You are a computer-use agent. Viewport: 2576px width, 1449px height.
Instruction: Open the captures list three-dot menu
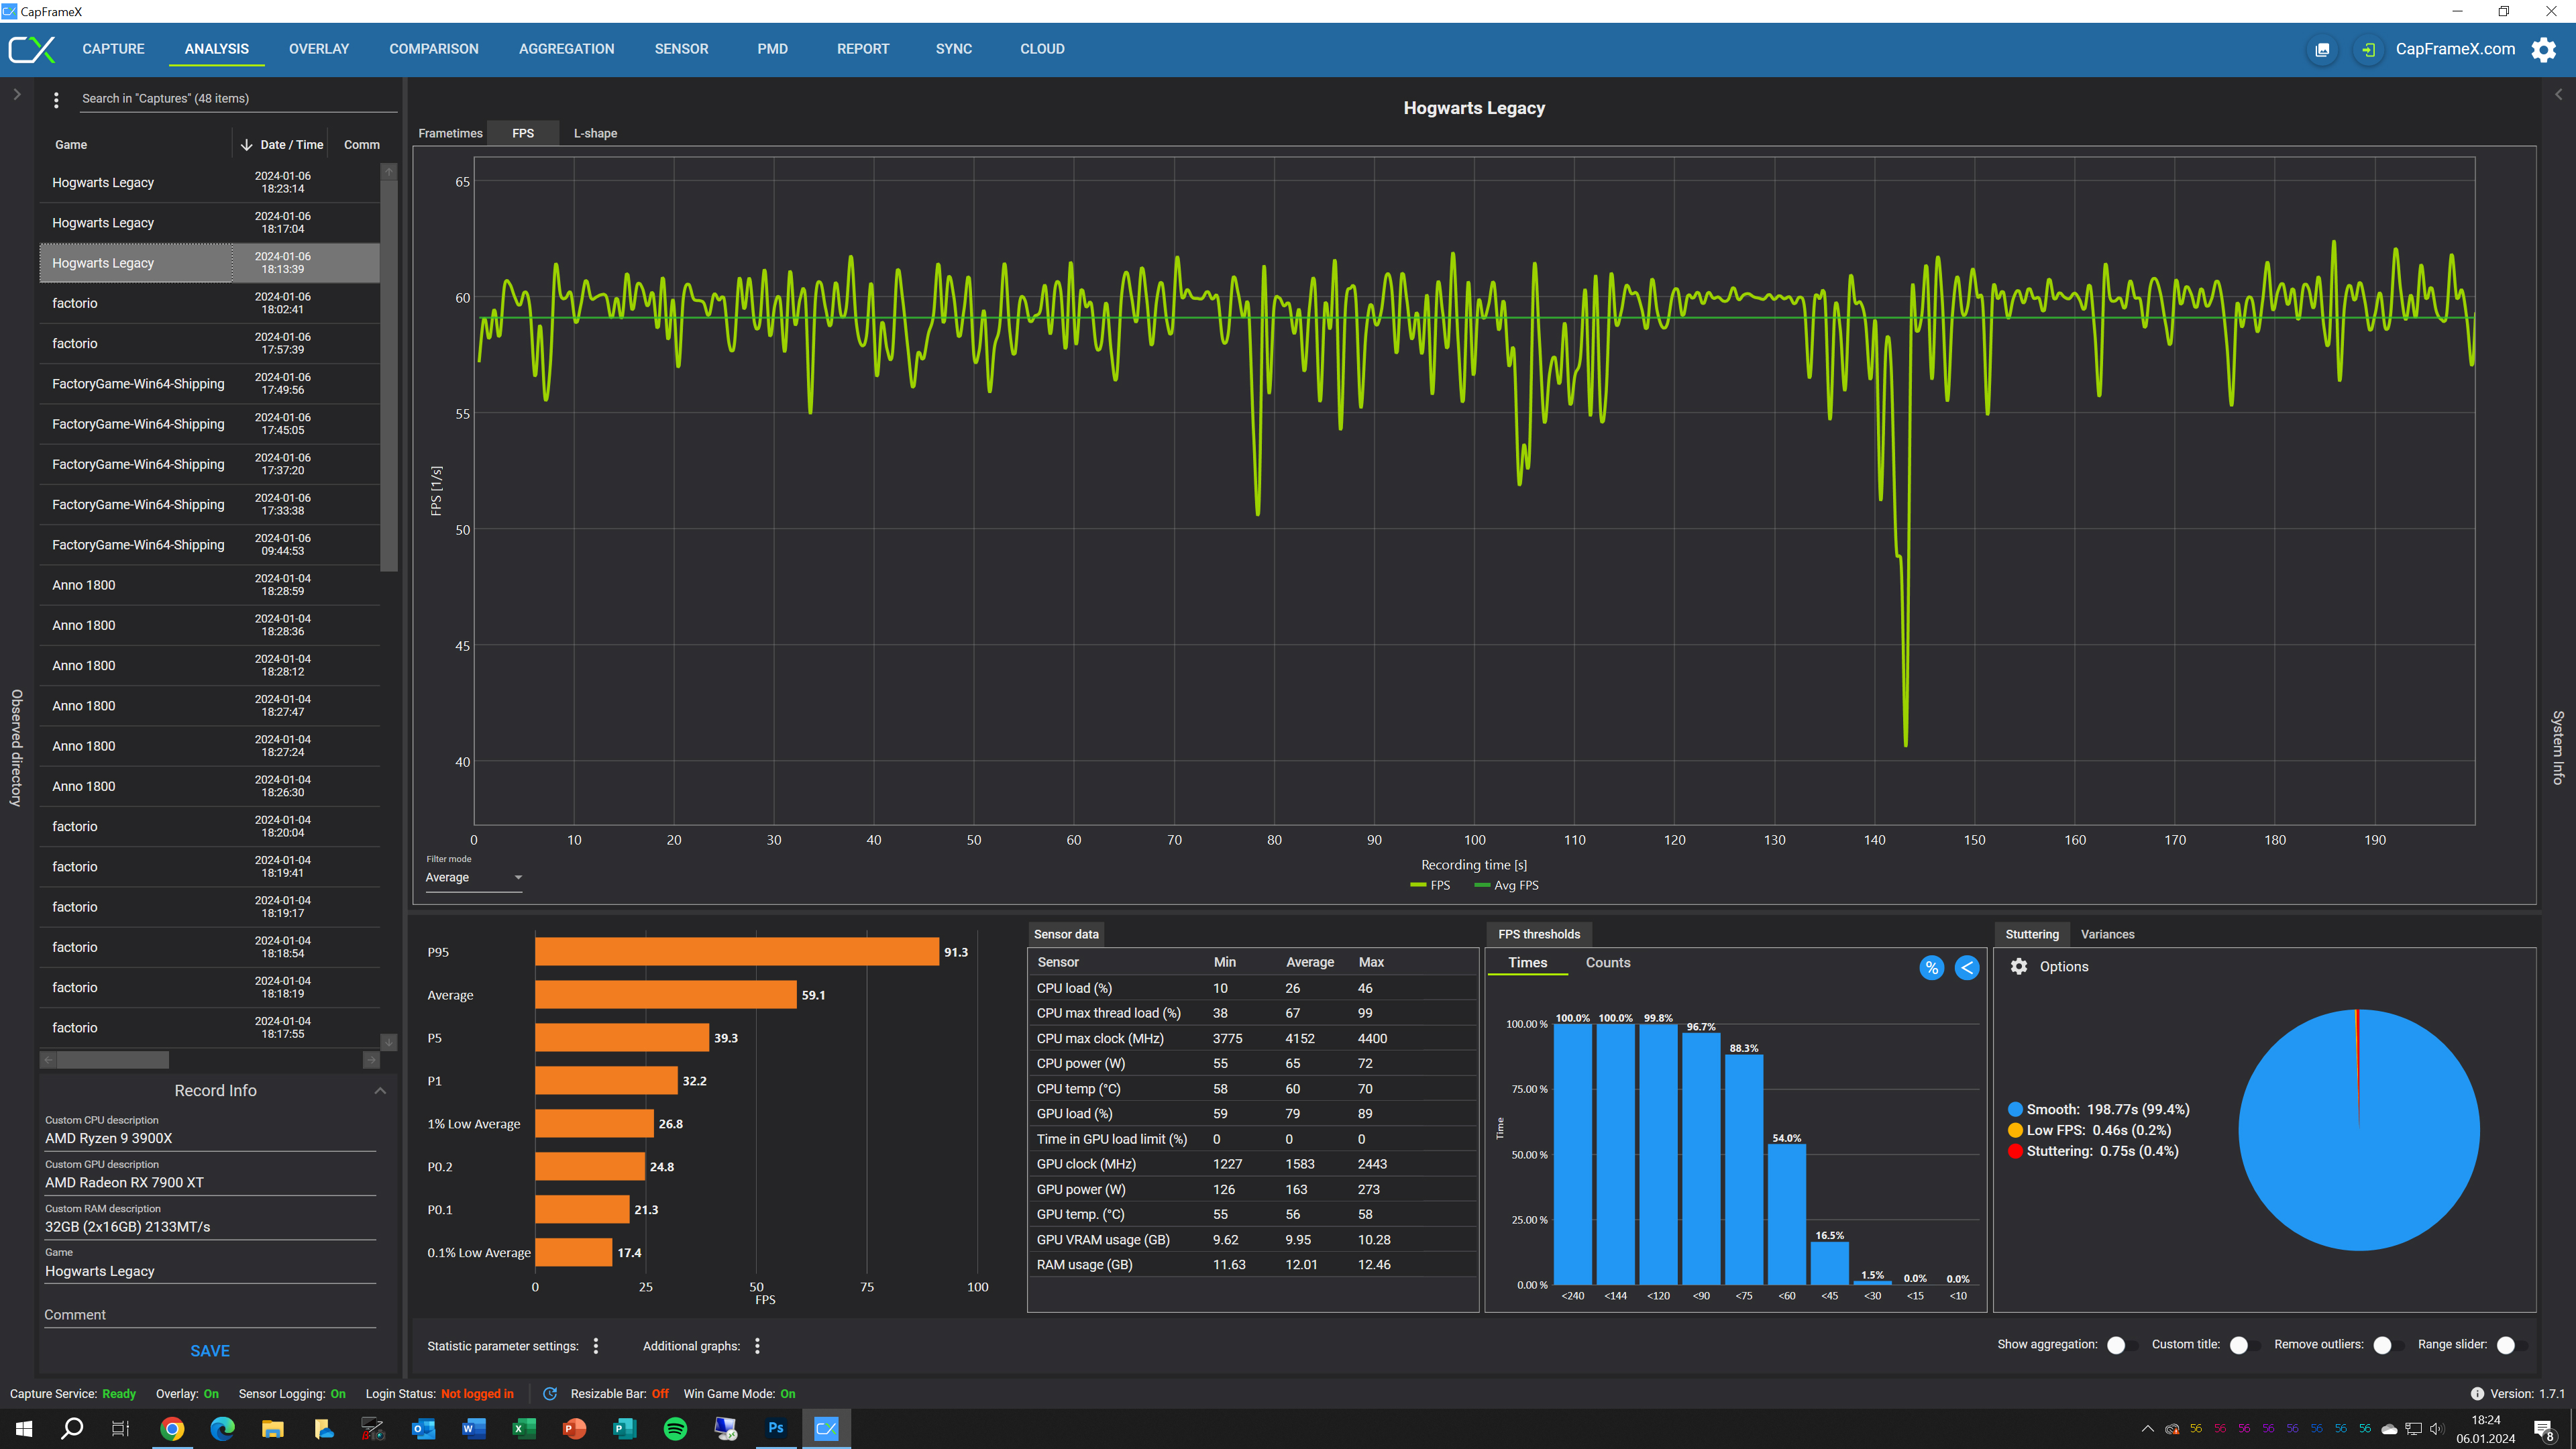56,99
